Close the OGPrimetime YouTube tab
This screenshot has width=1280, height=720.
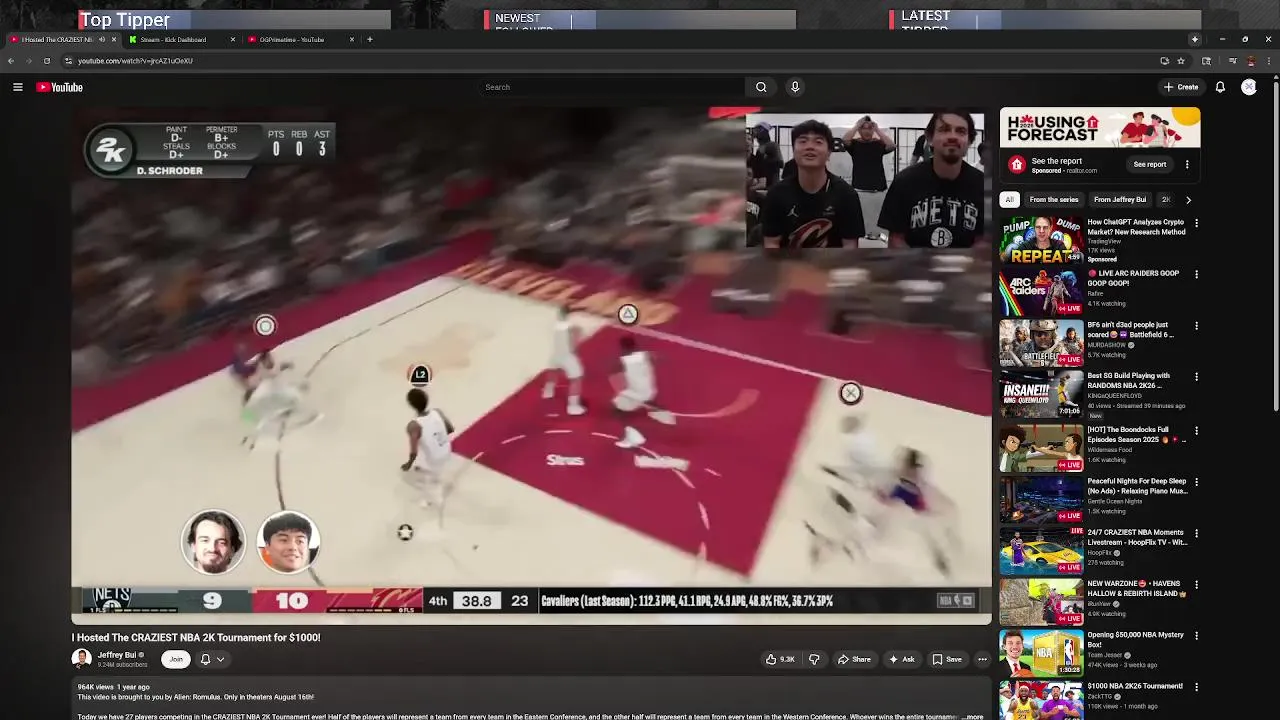352,40
